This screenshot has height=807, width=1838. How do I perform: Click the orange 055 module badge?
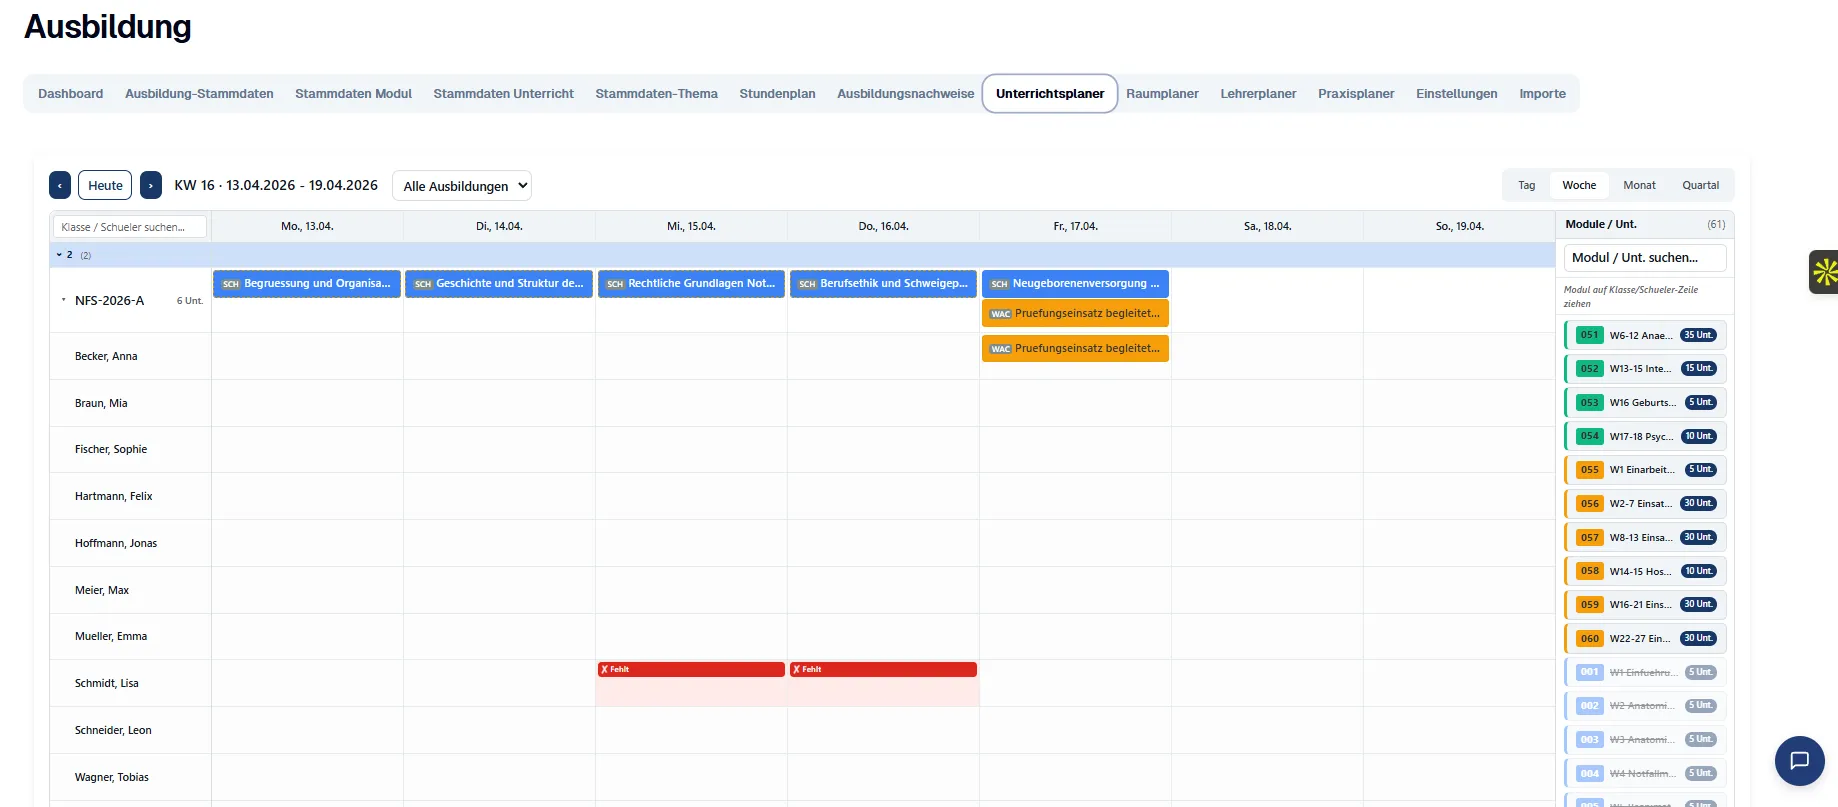point(1589,470)
